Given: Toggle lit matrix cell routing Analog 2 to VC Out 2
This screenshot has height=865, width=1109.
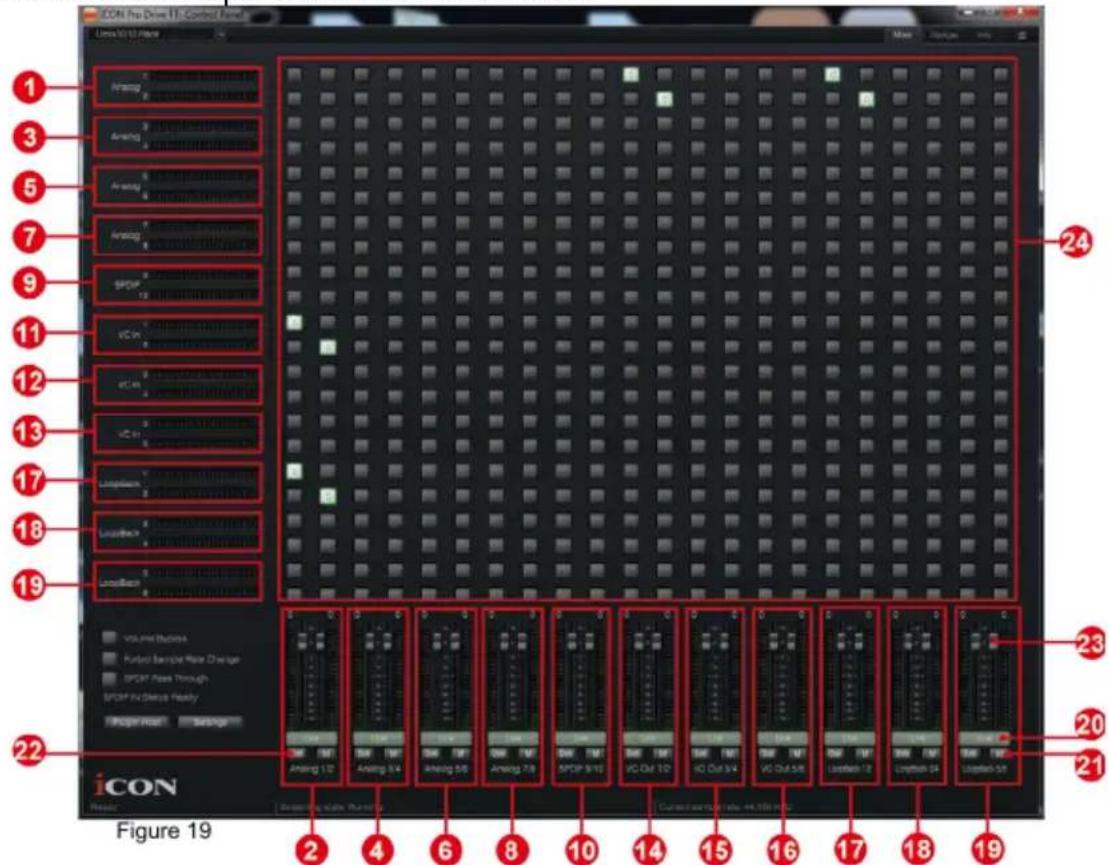Looking at the screenshot, I should [x=664, y=99].
